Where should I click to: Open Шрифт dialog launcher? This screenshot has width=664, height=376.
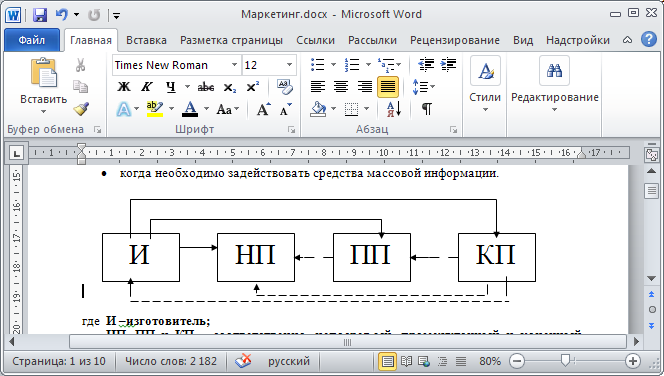pos(291,130)
